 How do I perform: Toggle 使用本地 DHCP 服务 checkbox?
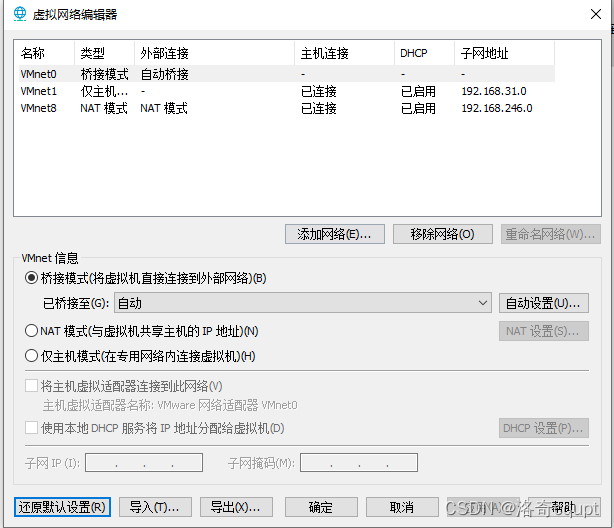31,428
